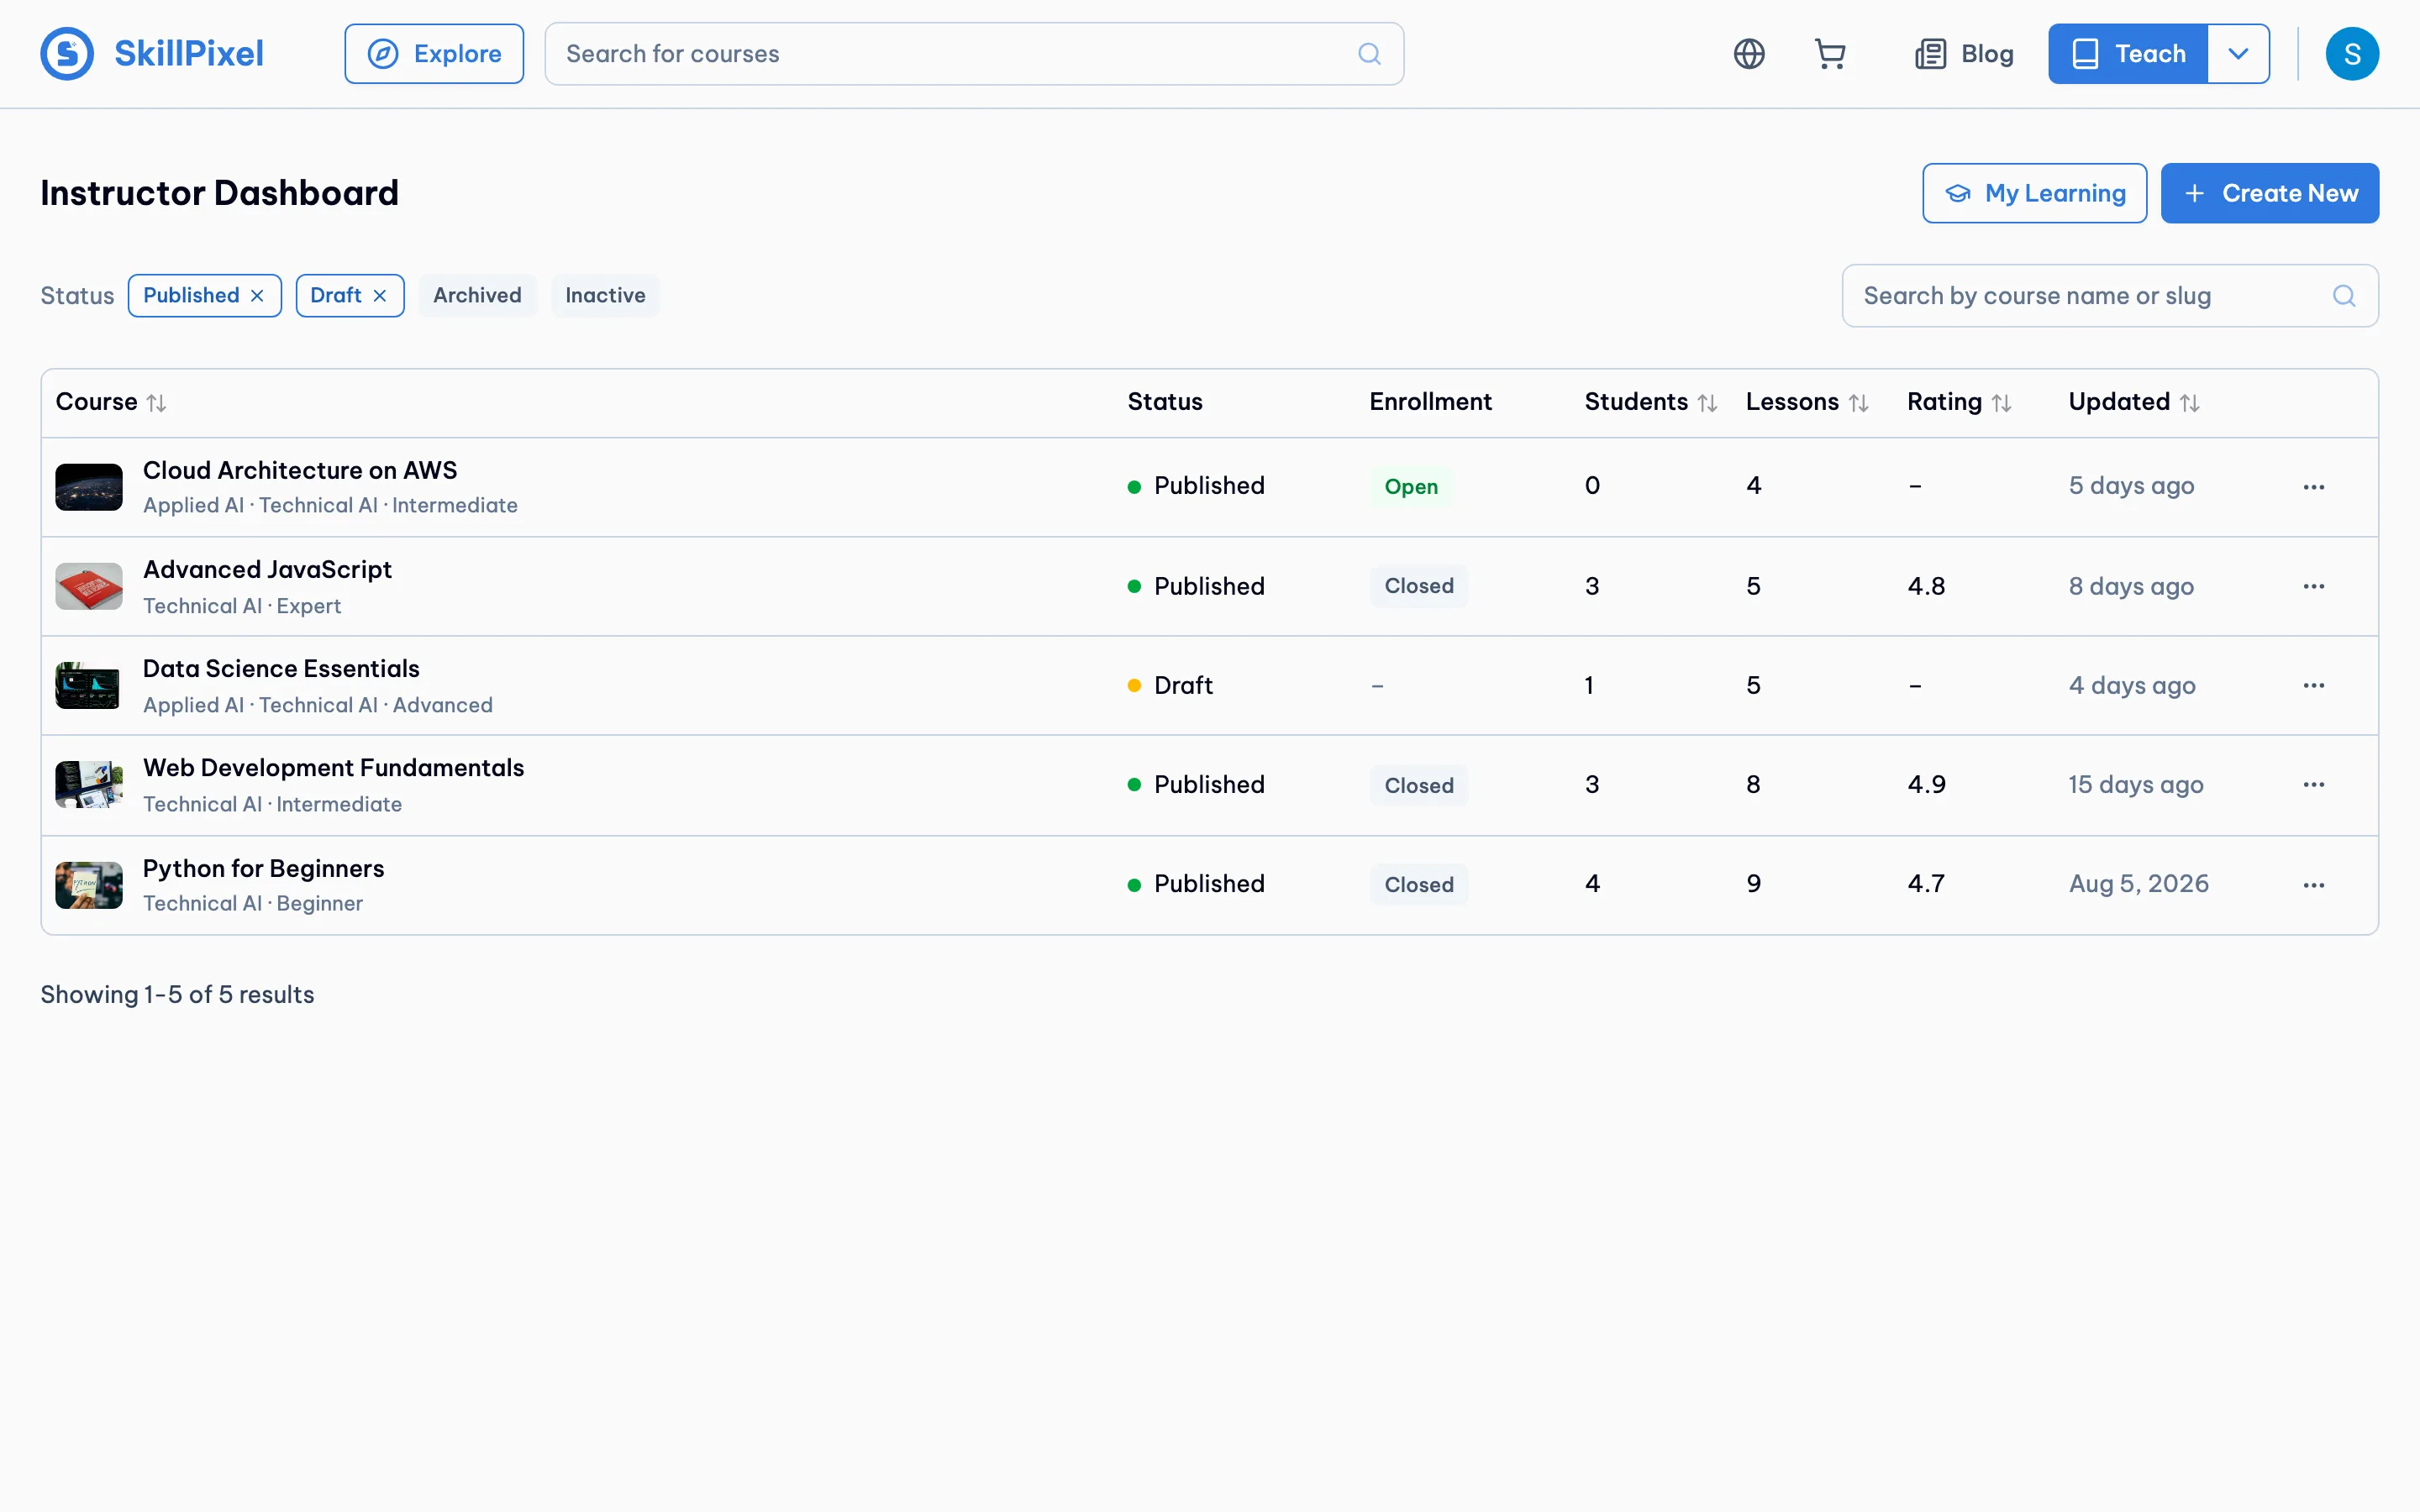This screenshot has width=2420, height=1512.
Task: Open more options for Python for Beginners
Action: (2313, 885)
